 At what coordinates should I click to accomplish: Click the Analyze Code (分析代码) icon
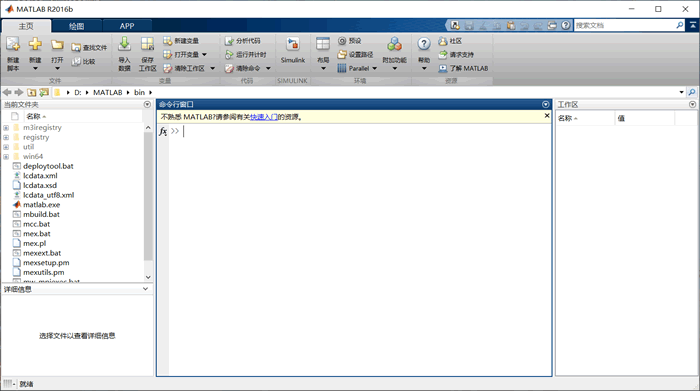pos(229,41)
